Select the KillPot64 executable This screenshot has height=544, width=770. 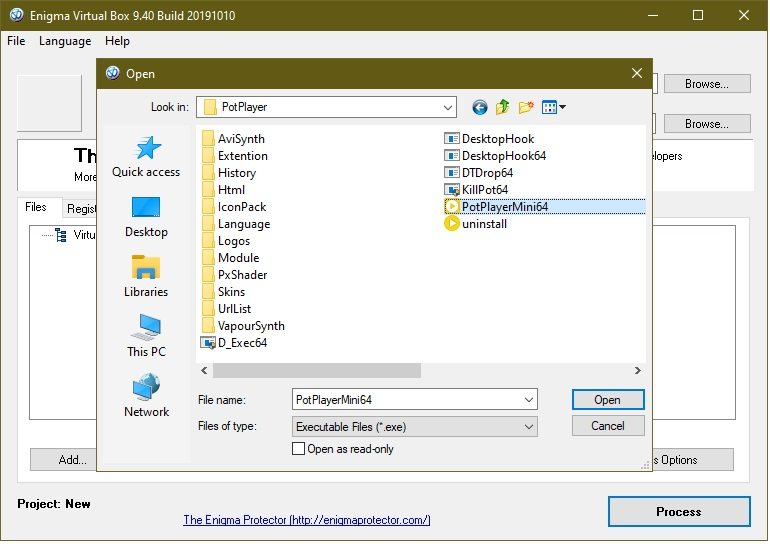[476, 190]
